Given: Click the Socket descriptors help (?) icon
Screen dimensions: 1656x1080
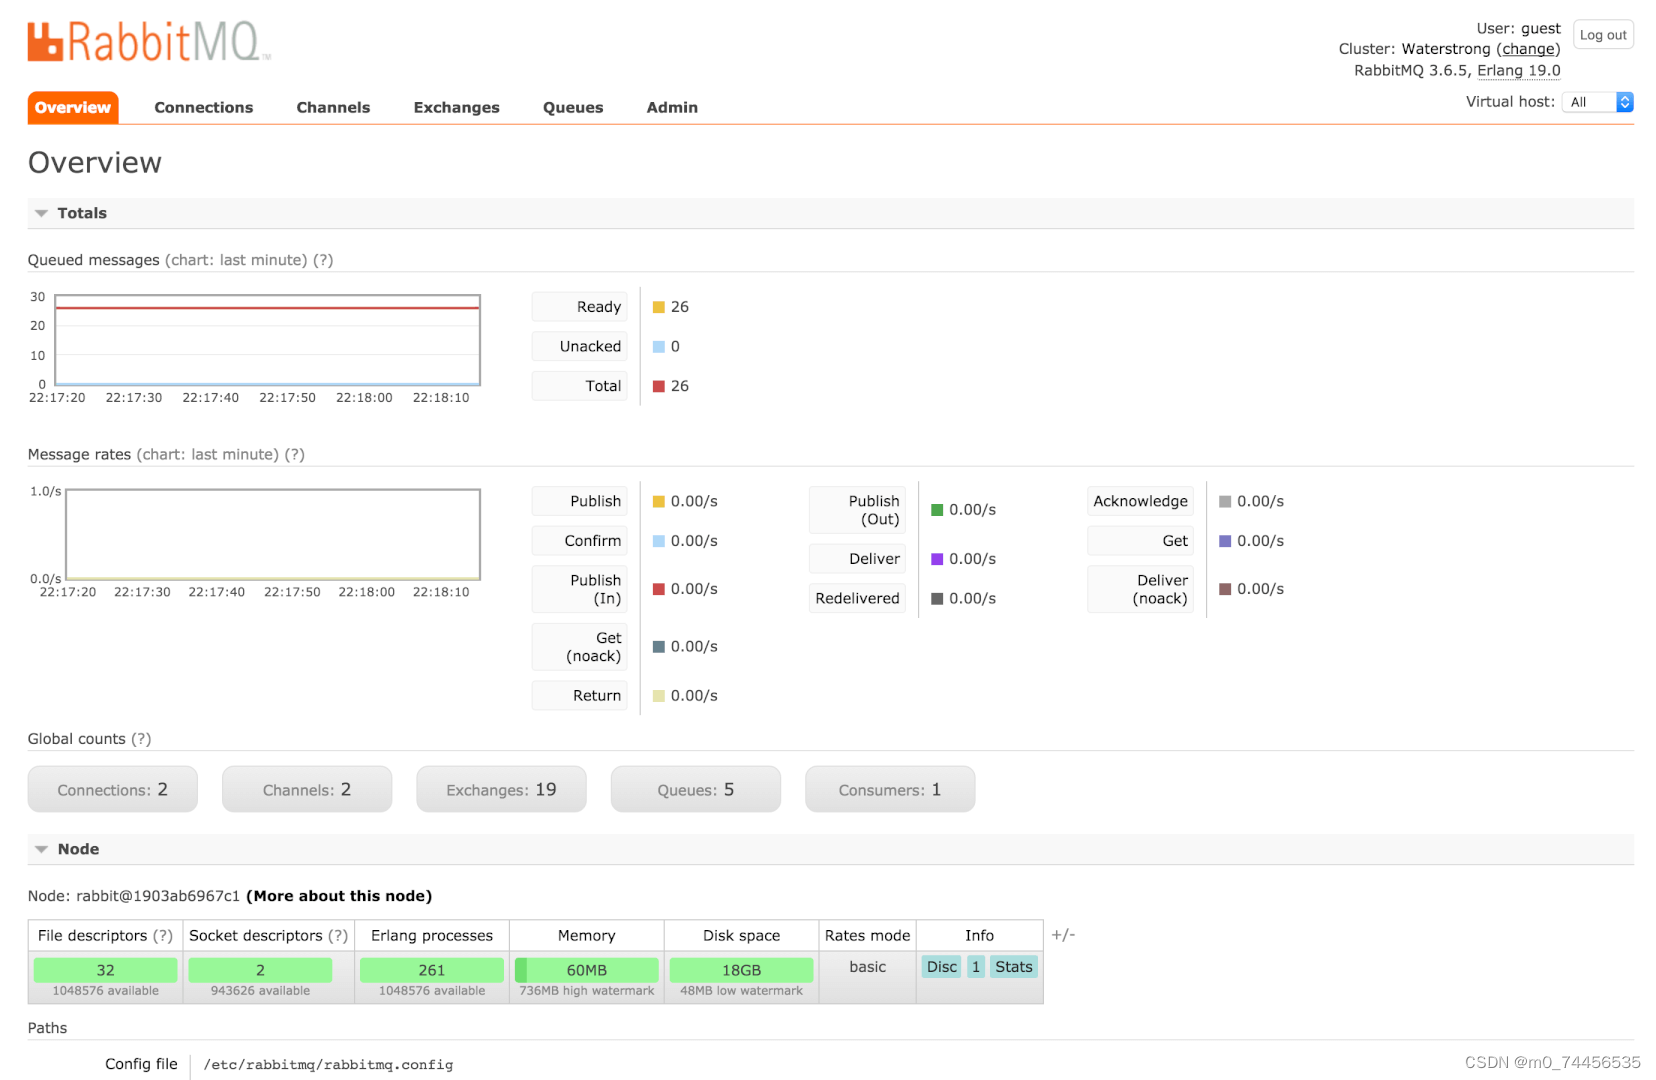Looking at the screenshot, I should point(341,935).
